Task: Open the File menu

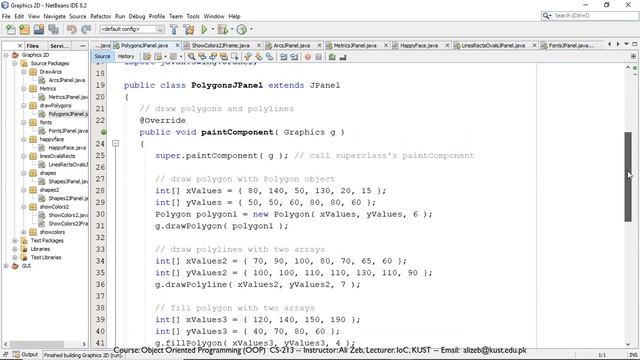Action: (6, 16)
